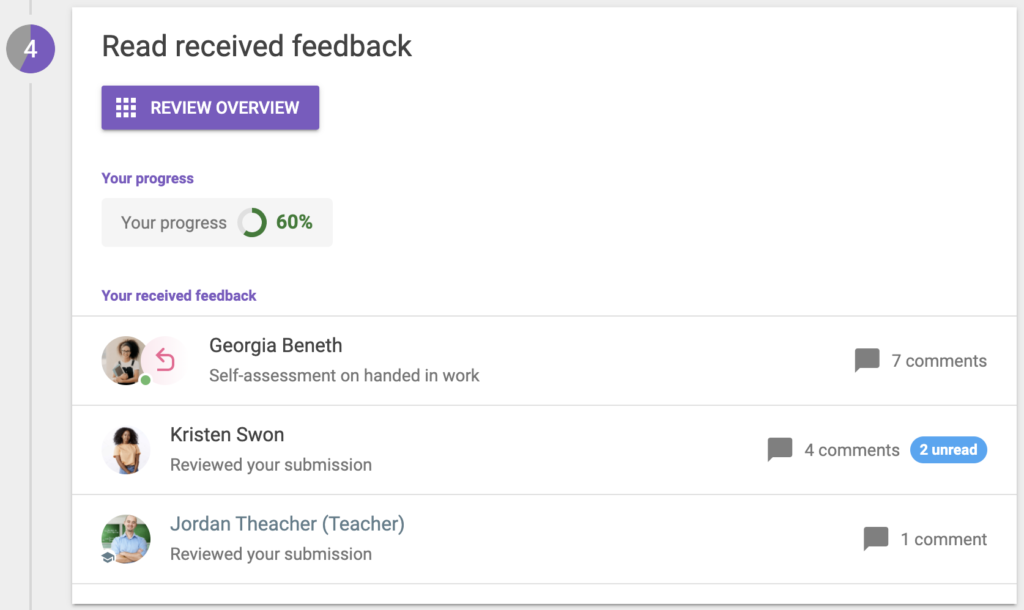Click the comment bubble beside 1 comment
The image size is (1024, 610).
(876, 539)
